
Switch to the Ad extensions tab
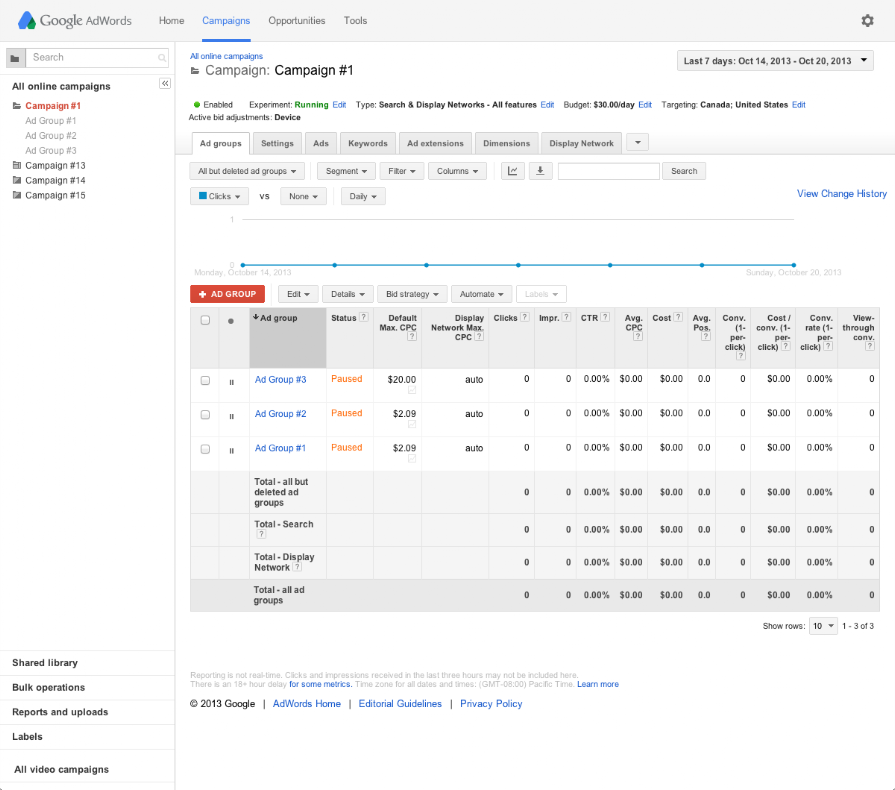point(435,143)
